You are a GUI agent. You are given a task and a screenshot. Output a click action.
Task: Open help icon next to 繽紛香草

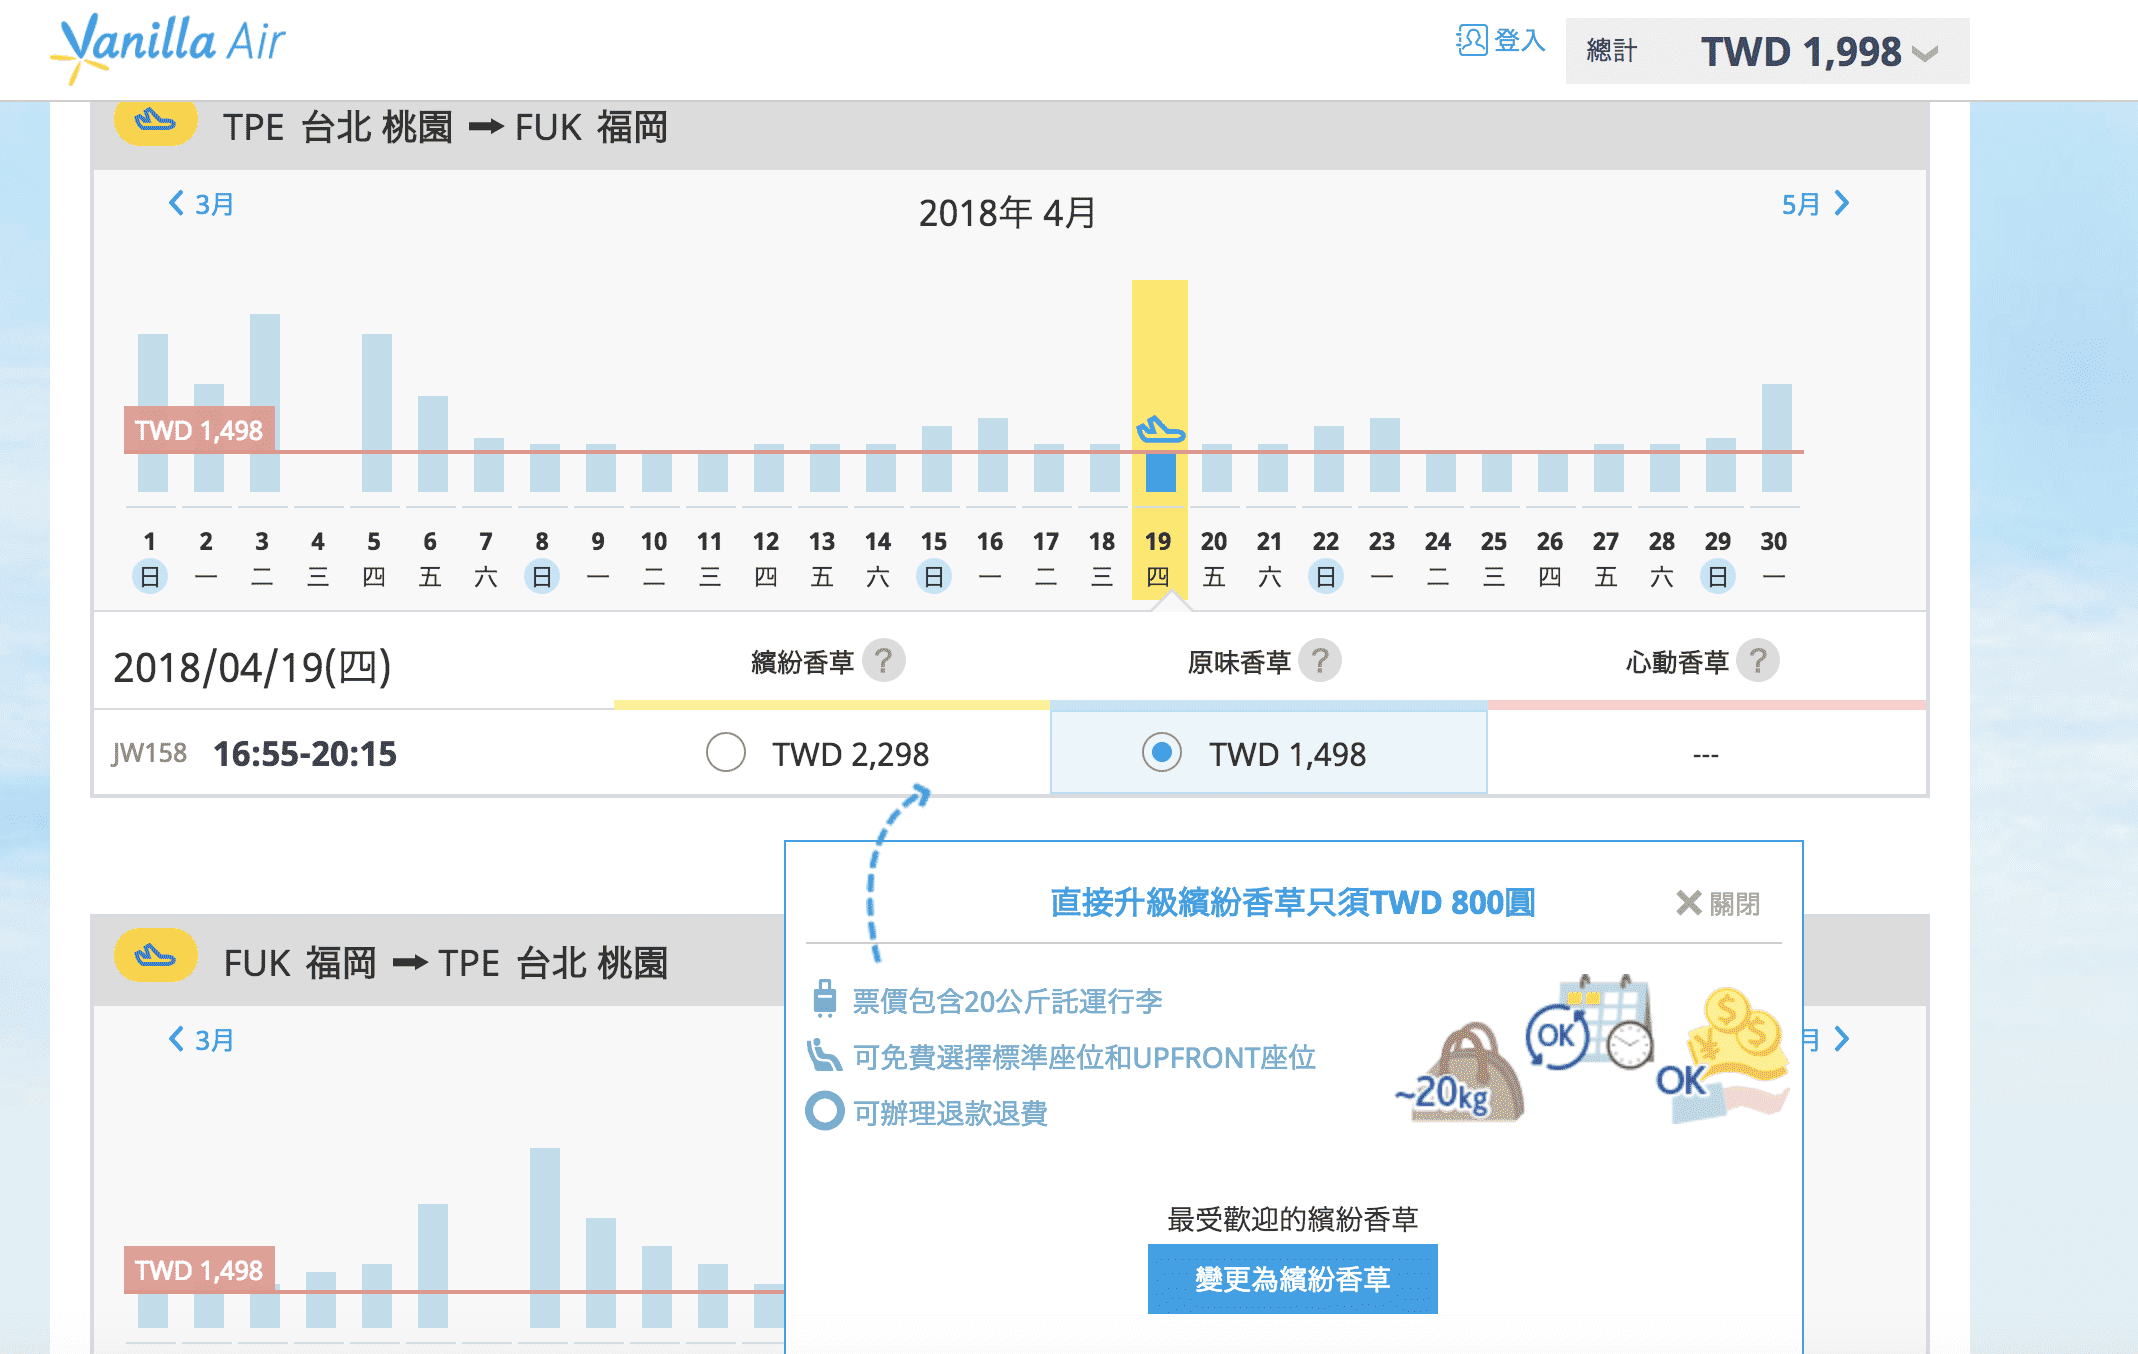(883, 660)
